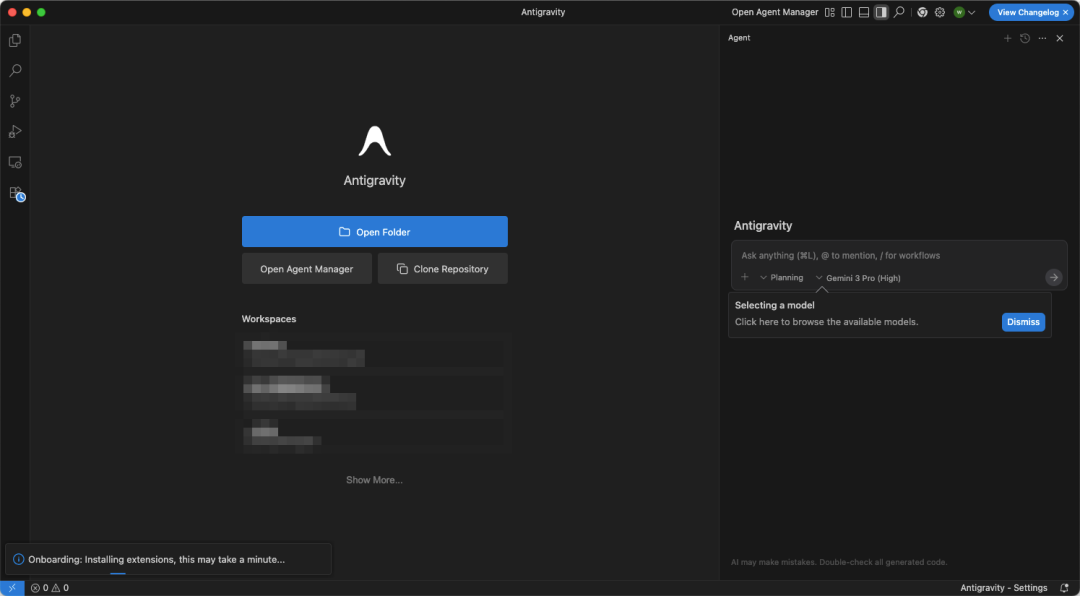Viewport: 1080px width, 596px height.
Task: Open the Antigravity browser icon in the toolbar
Action: (x=922, y=12)
